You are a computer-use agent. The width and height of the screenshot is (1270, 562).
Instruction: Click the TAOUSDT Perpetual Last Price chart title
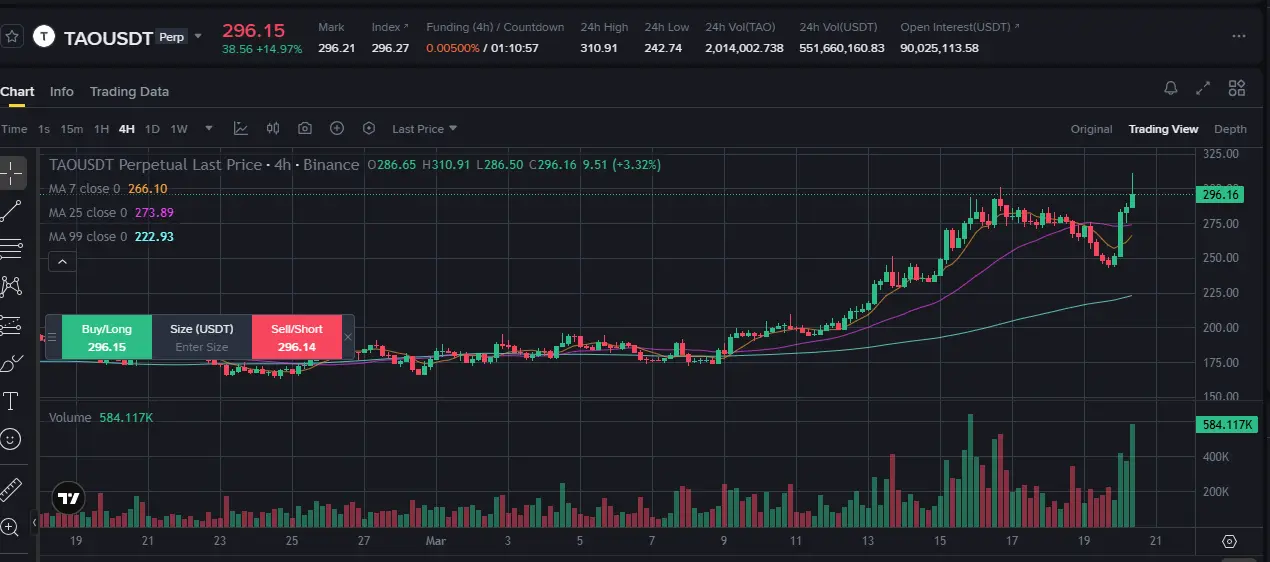[204, 165]
